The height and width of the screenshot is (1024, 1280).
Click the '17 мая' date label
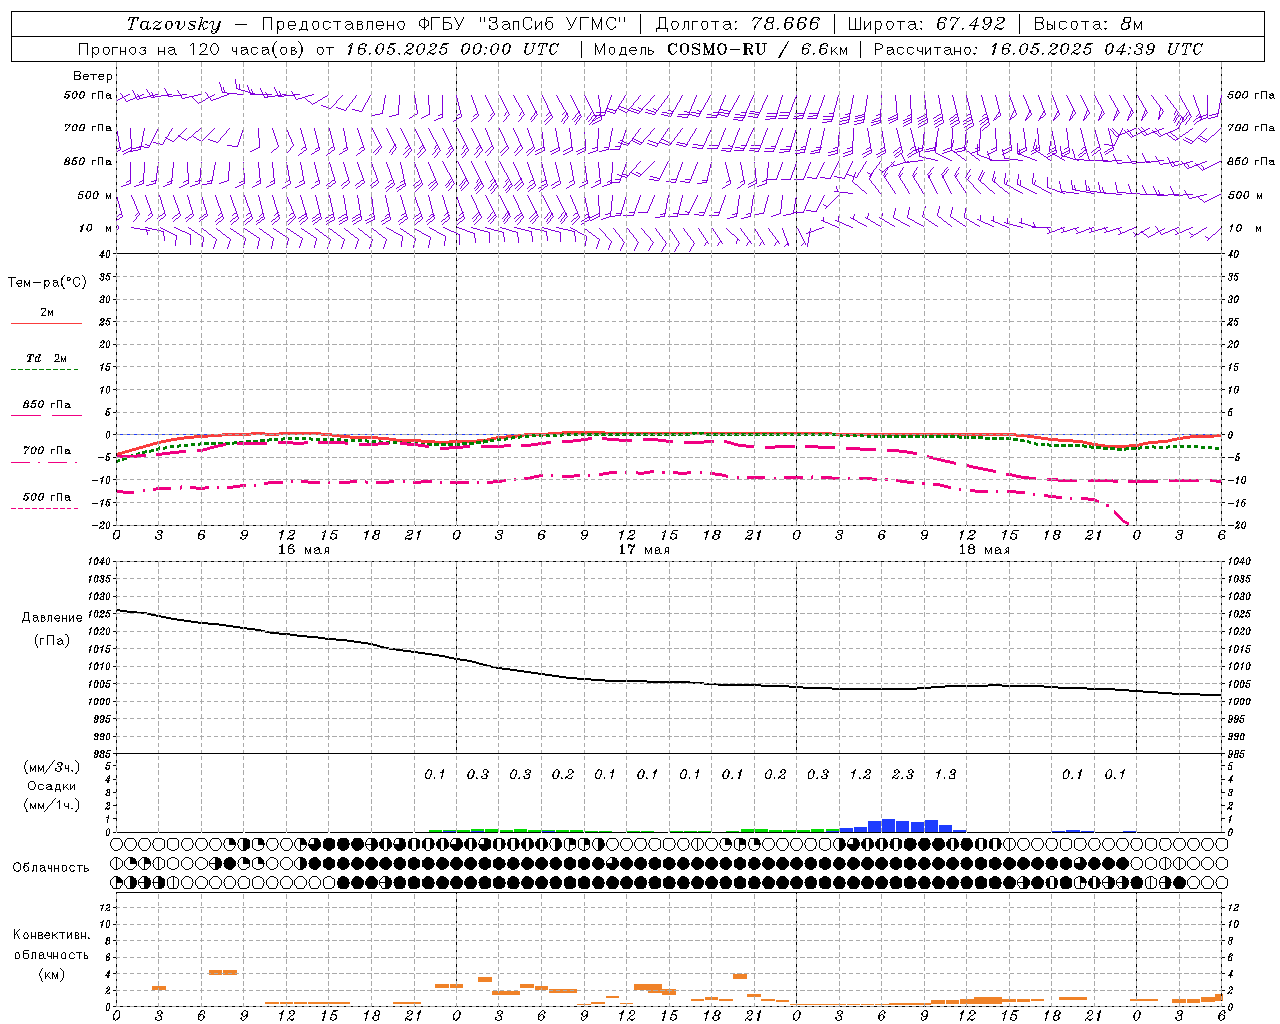(644, 549)
